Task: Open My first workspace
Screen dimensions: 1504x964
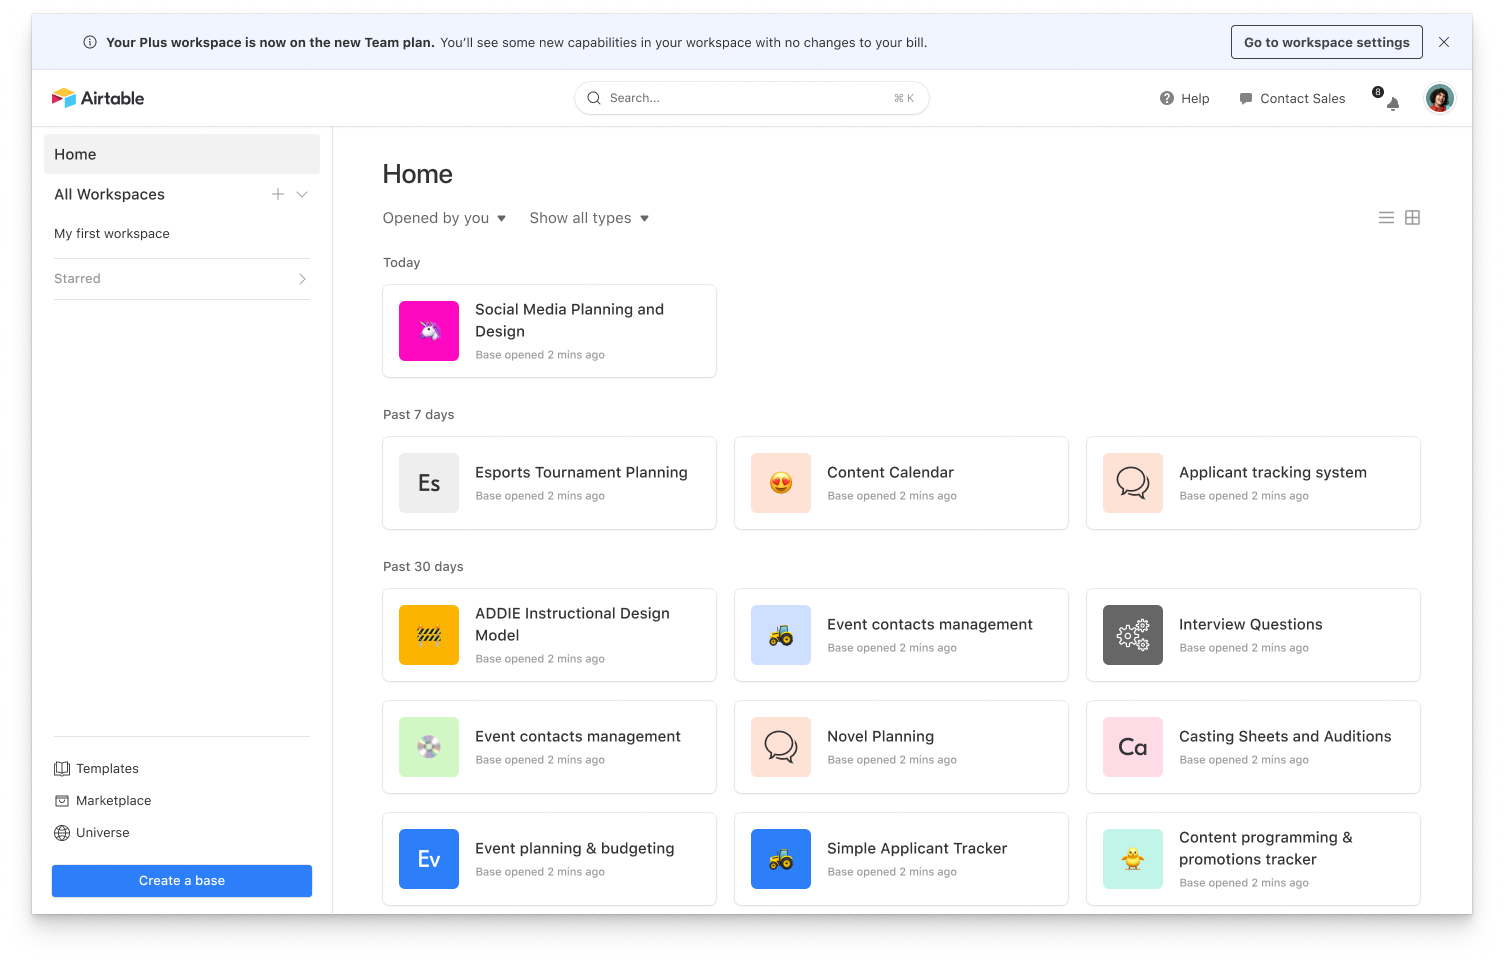Action: point(112,234)
